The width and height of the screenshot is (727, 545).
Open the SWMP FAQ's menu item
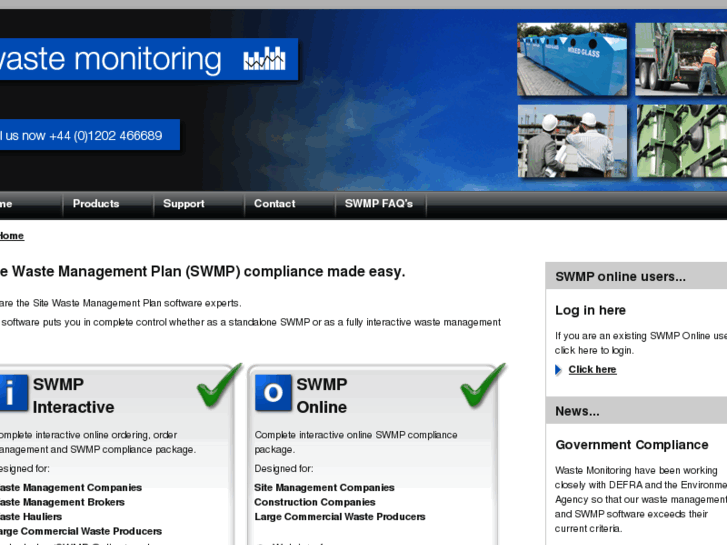pos(379,204)
